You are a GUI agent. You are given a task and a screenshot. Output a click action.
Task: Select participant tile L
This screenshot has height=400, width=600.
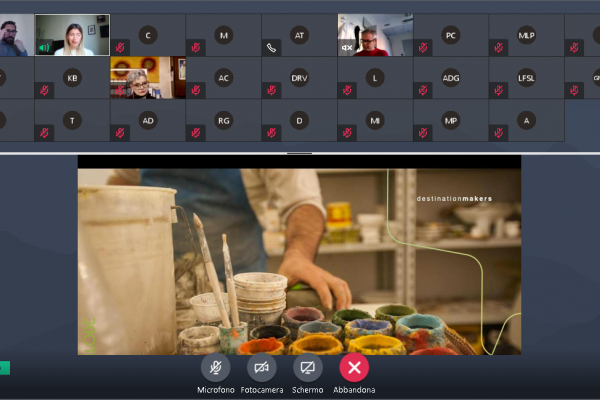tap(375, 78)
